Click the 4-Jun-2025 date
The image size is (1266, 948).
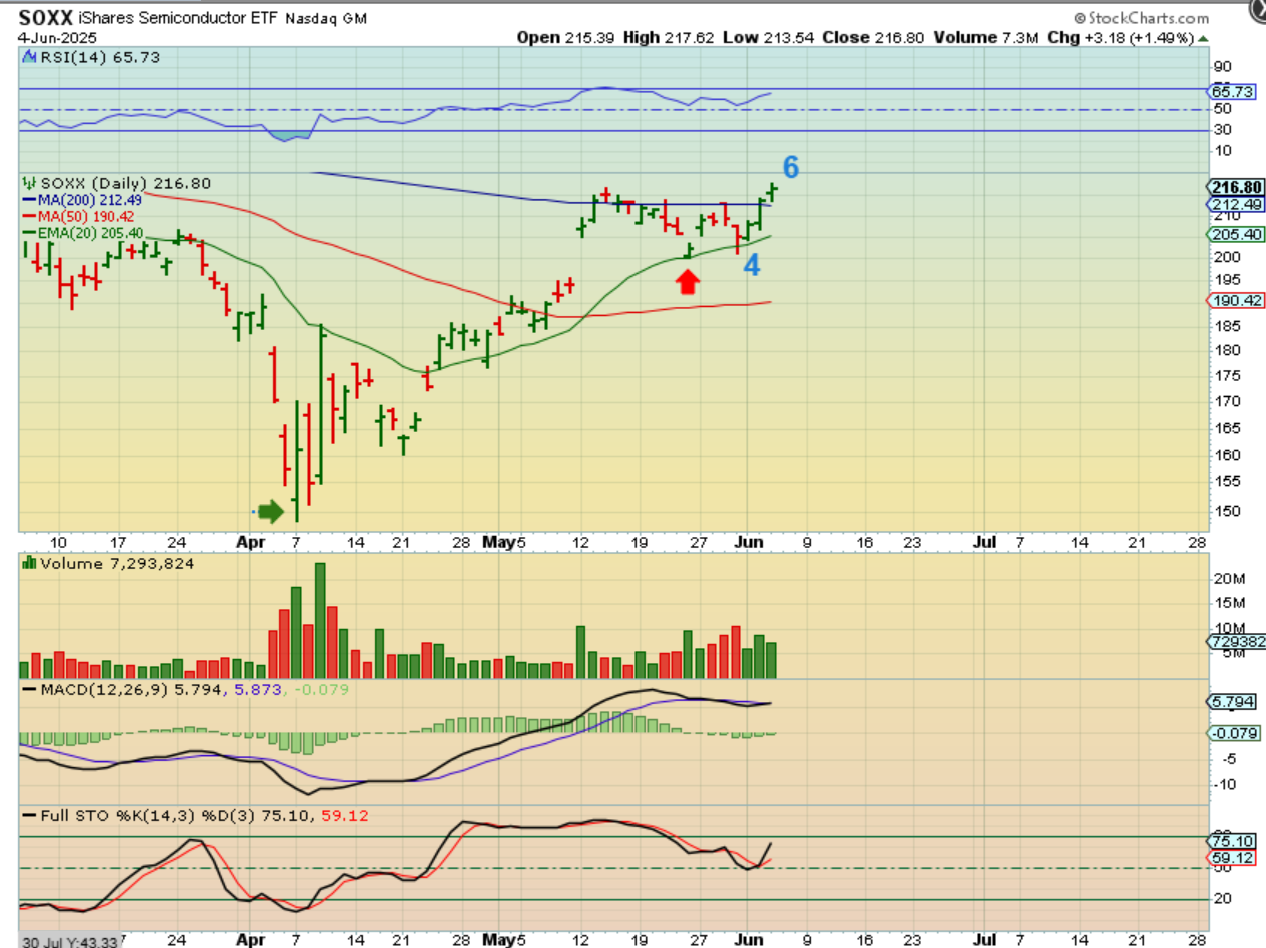pos(58,37)
